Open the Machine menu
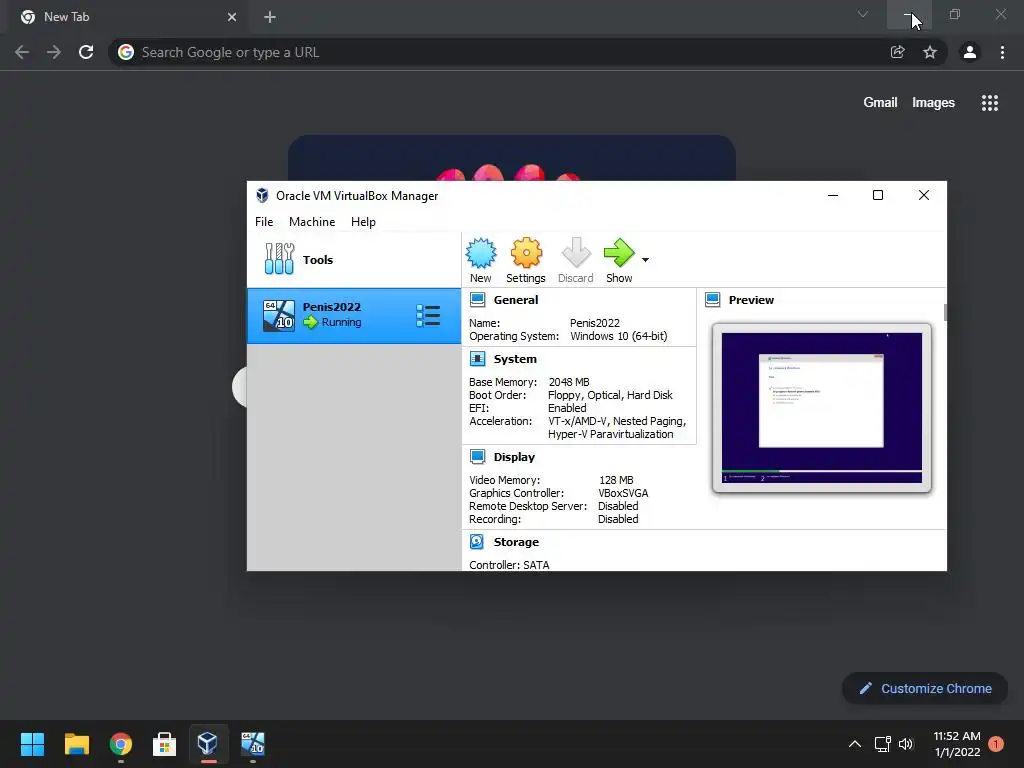Screen dimensions: 1024x768 (x=312, y=221)
